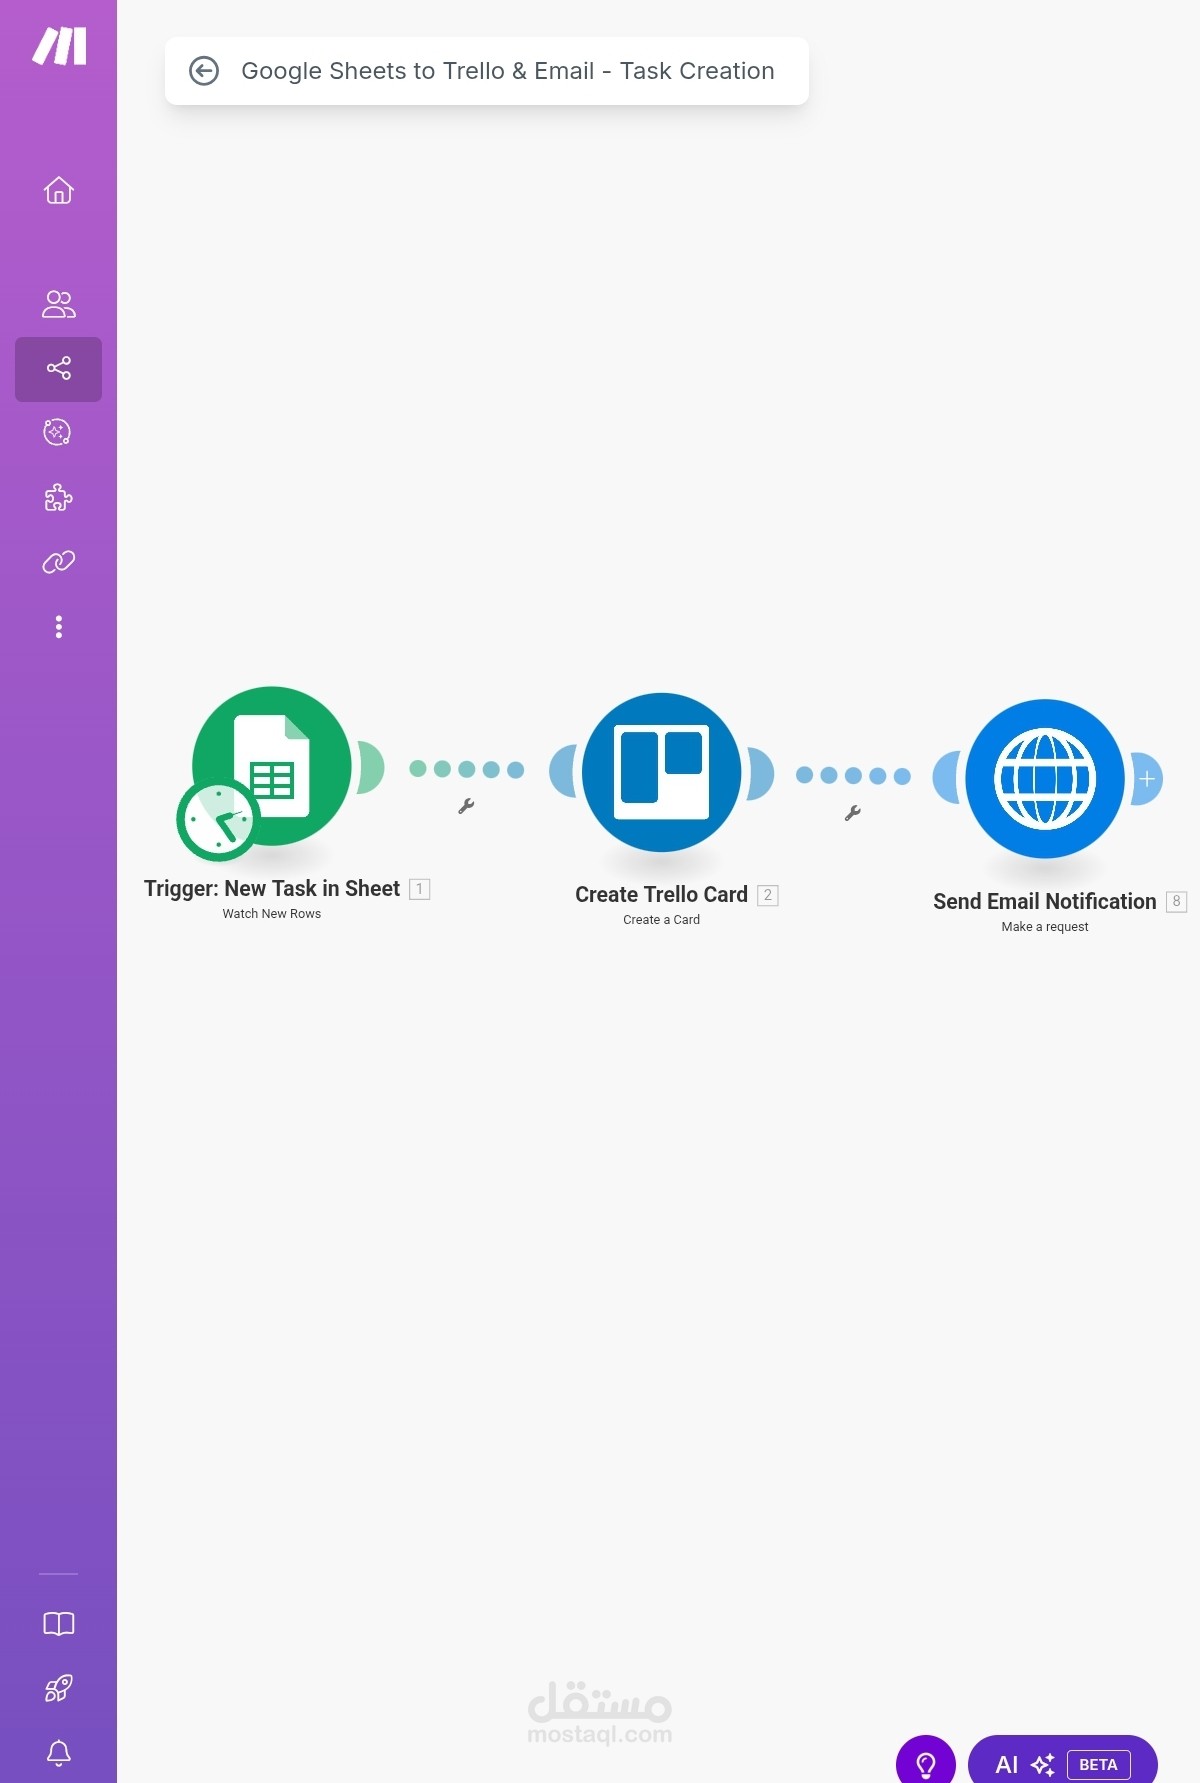Image resolution: width=1200 pixels, height=1783 pixels.
Task: Click the blue dotted connector after Trello
Action: 853,775
